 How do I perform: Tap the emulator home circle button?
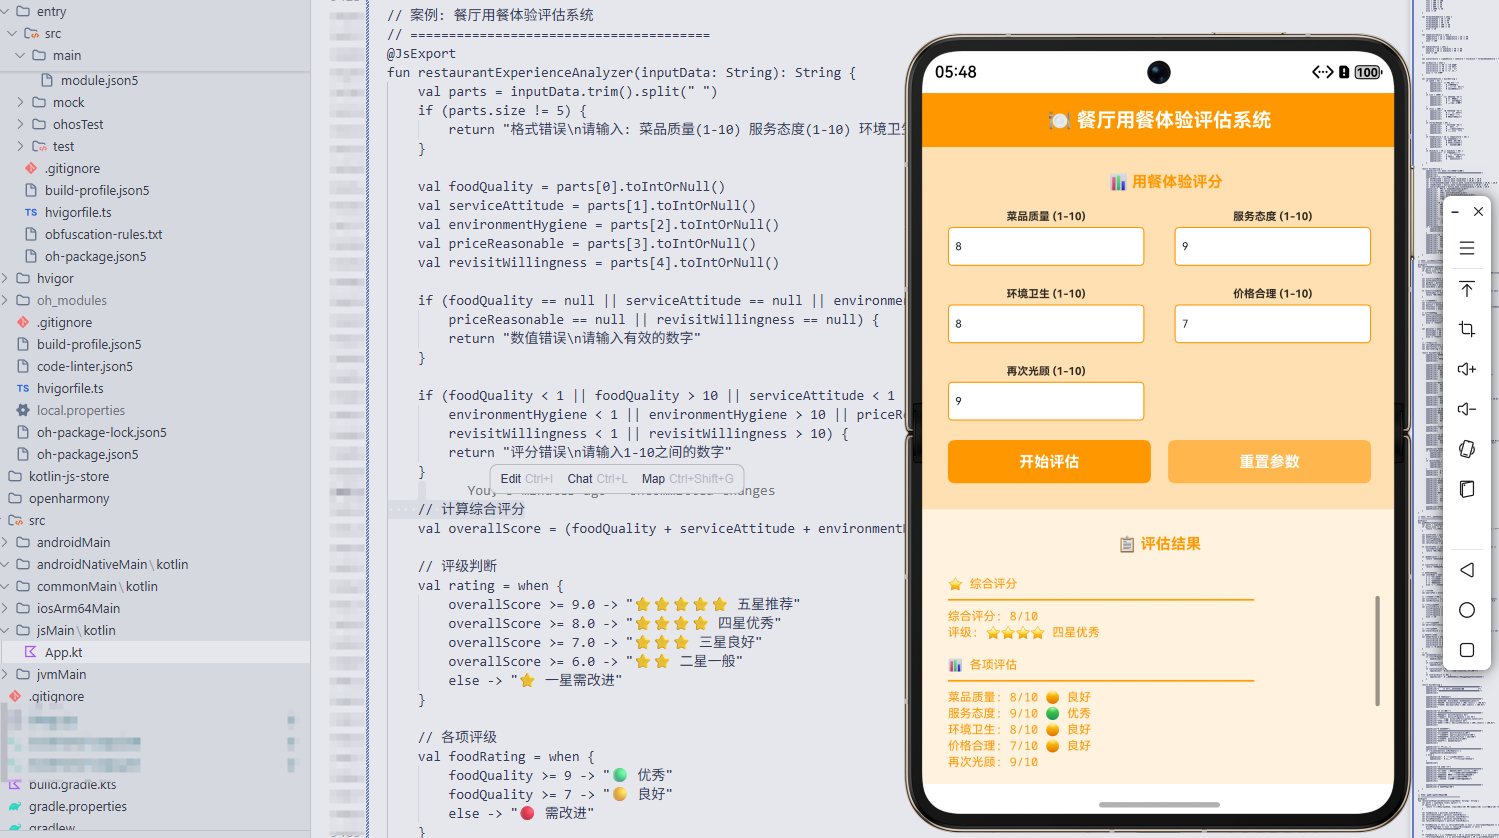tap(1467, 610)
